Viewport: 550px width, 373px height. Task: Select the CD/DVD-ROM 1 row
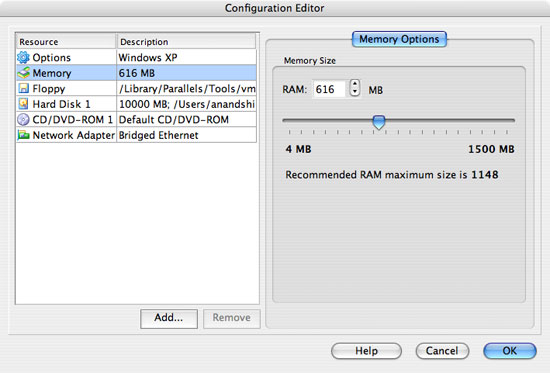point(136,119)
